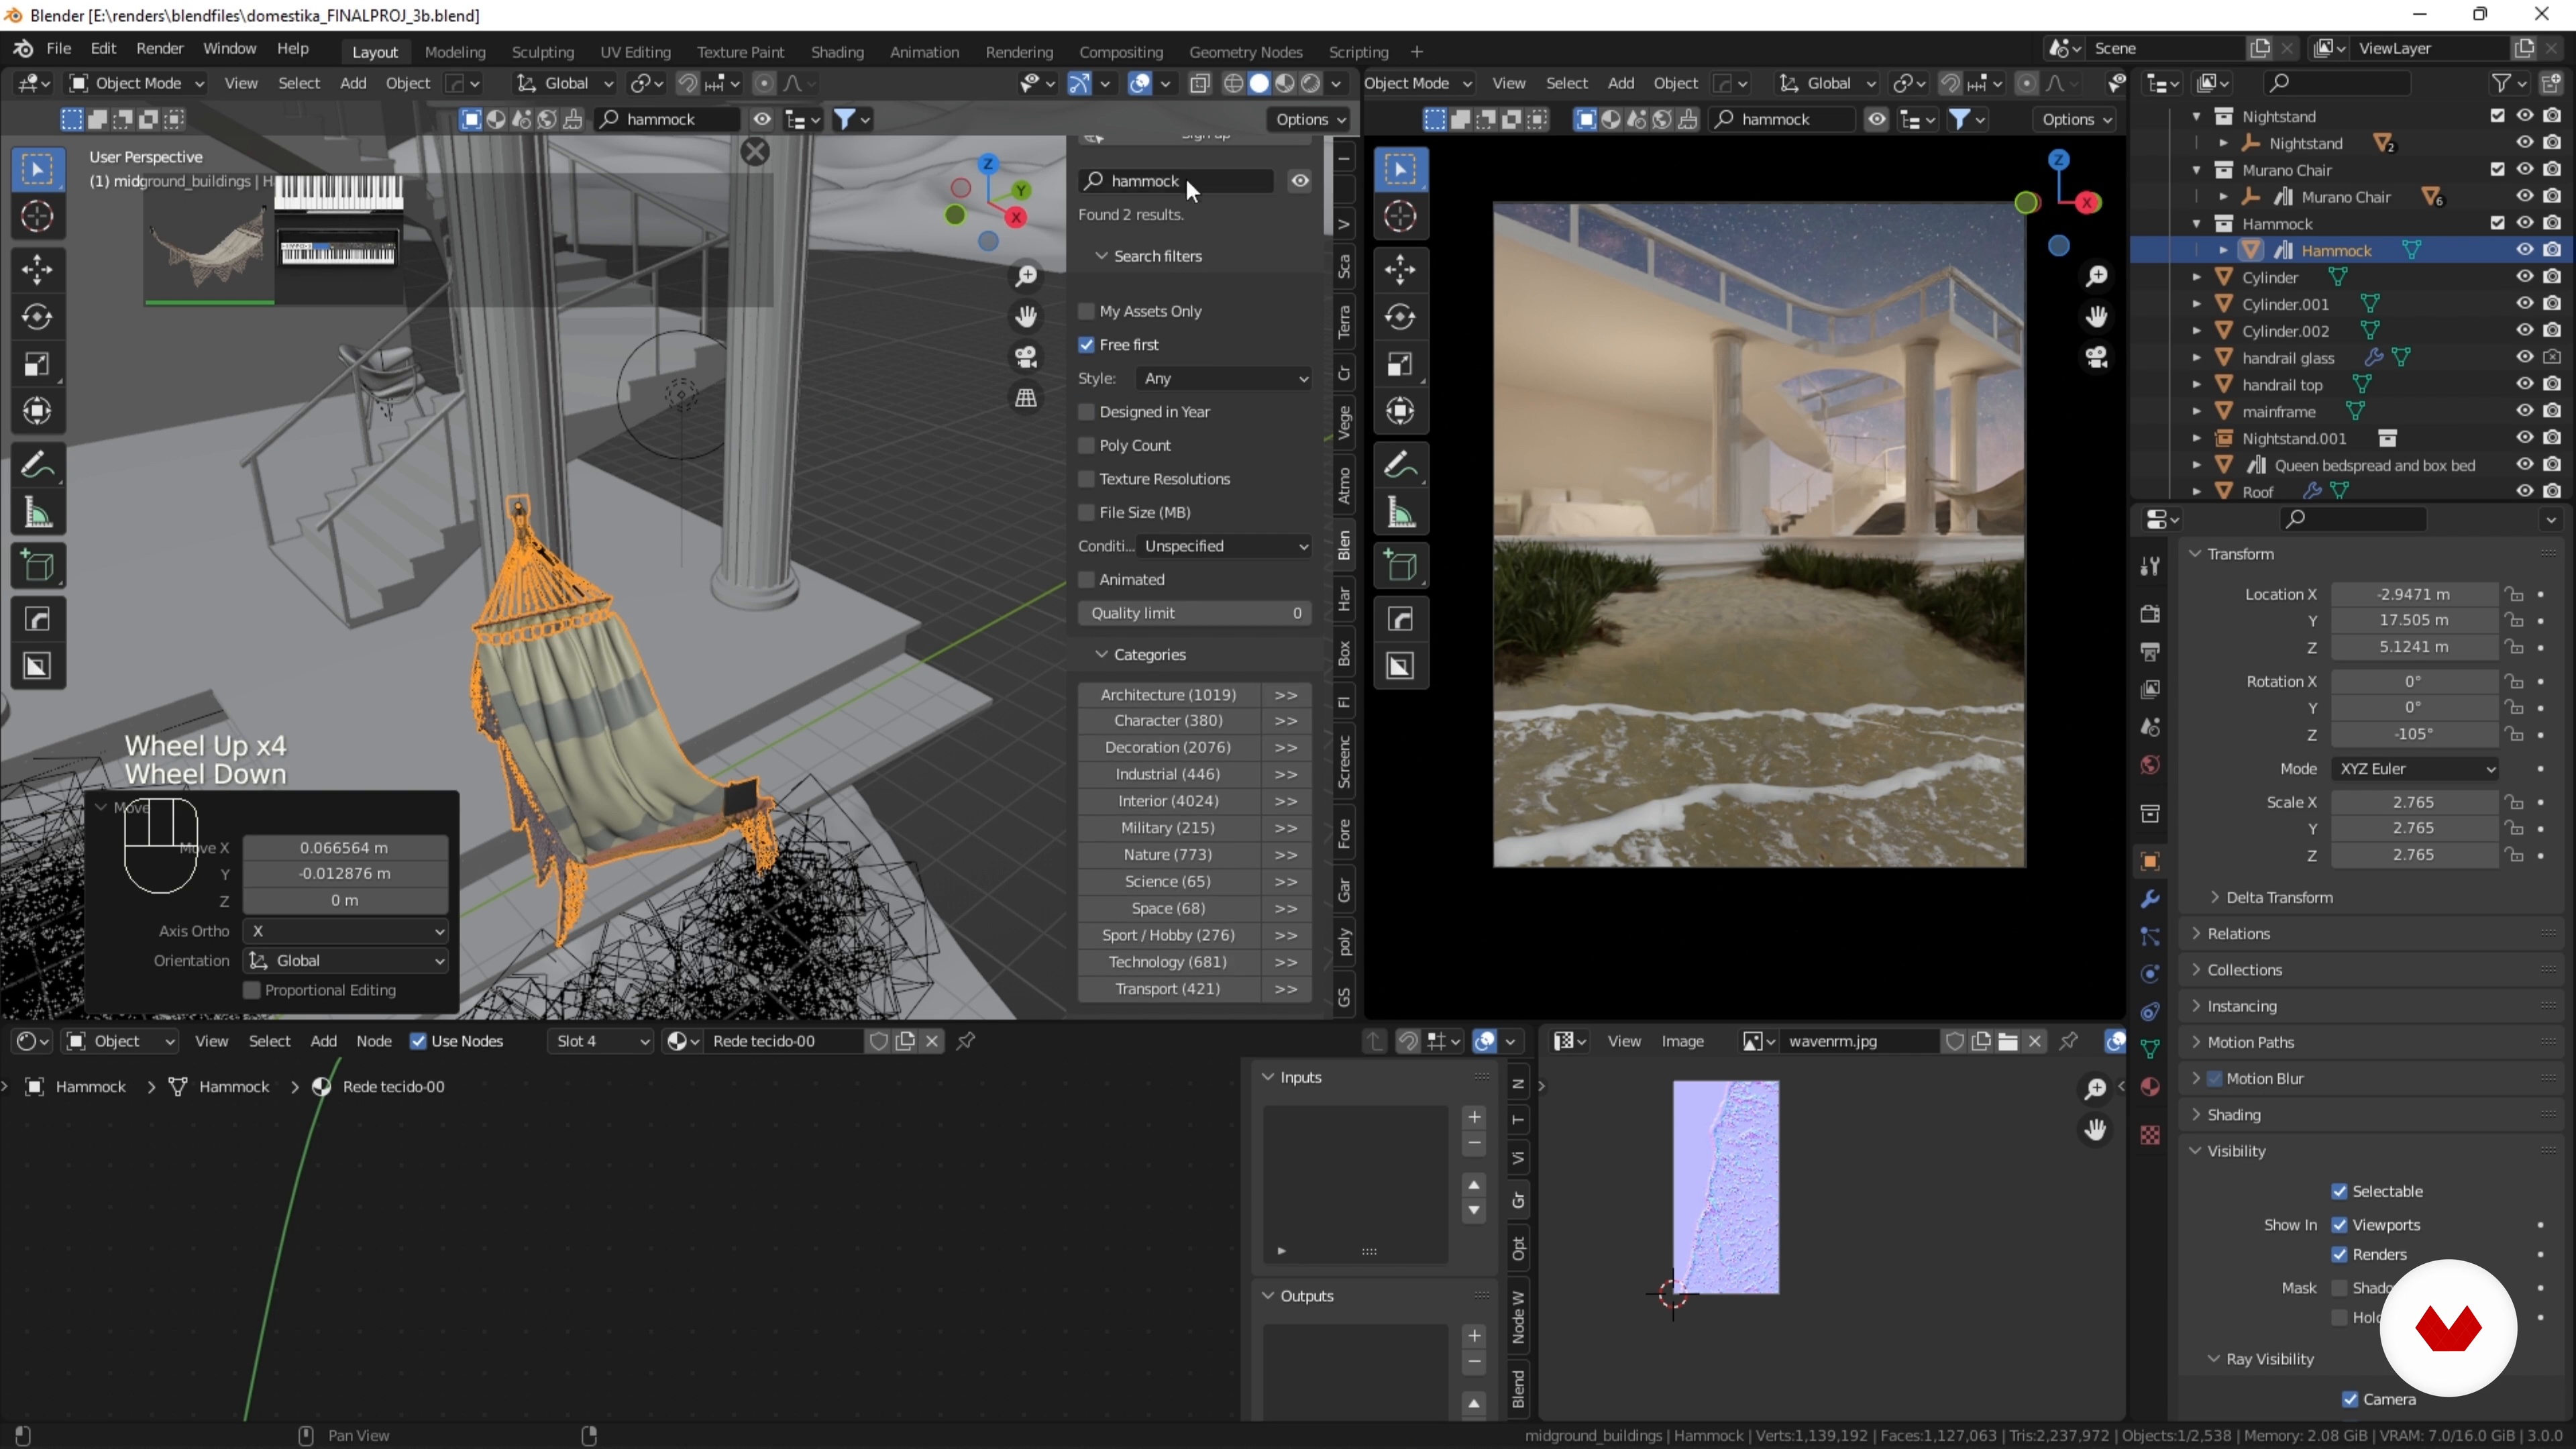Open the Output properties tab
Viewport: 2576px width, 1449px height.
point(2149,651)
